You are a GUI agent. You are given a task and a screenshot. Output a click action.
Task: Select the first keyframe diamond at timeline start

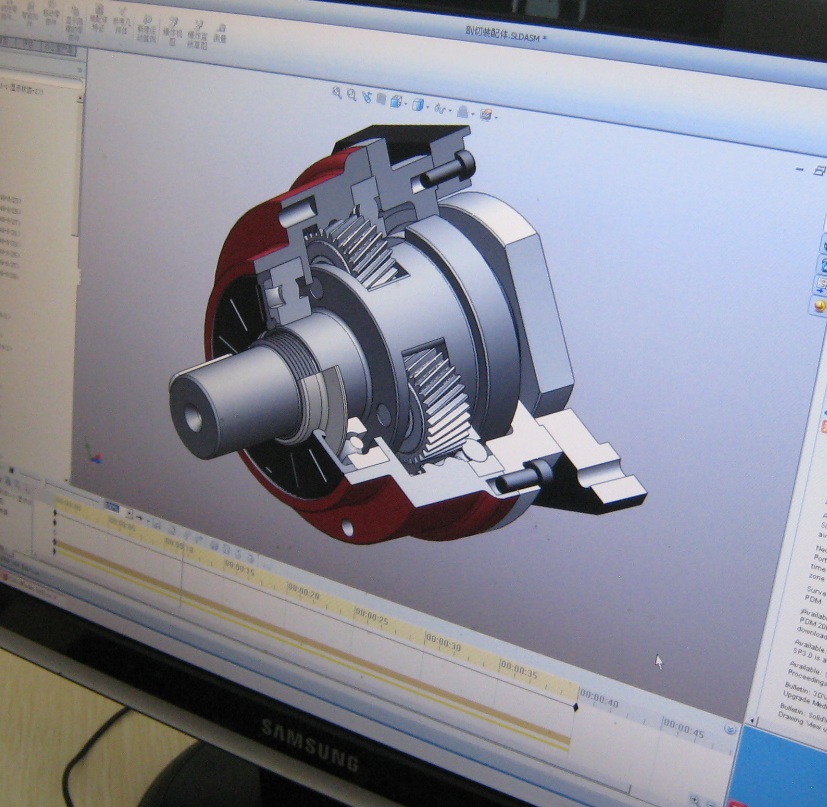click(54, 511)
